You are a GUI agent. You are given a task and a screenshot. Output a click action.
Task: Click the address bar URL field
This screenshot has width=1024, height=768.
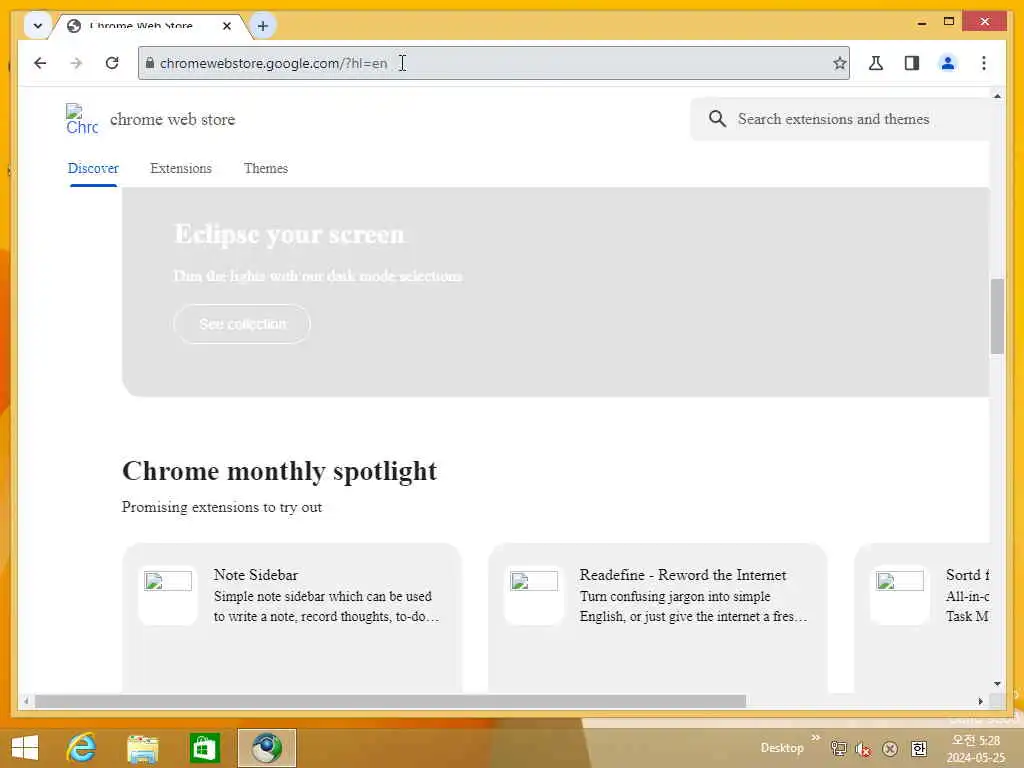pos(493,63)
